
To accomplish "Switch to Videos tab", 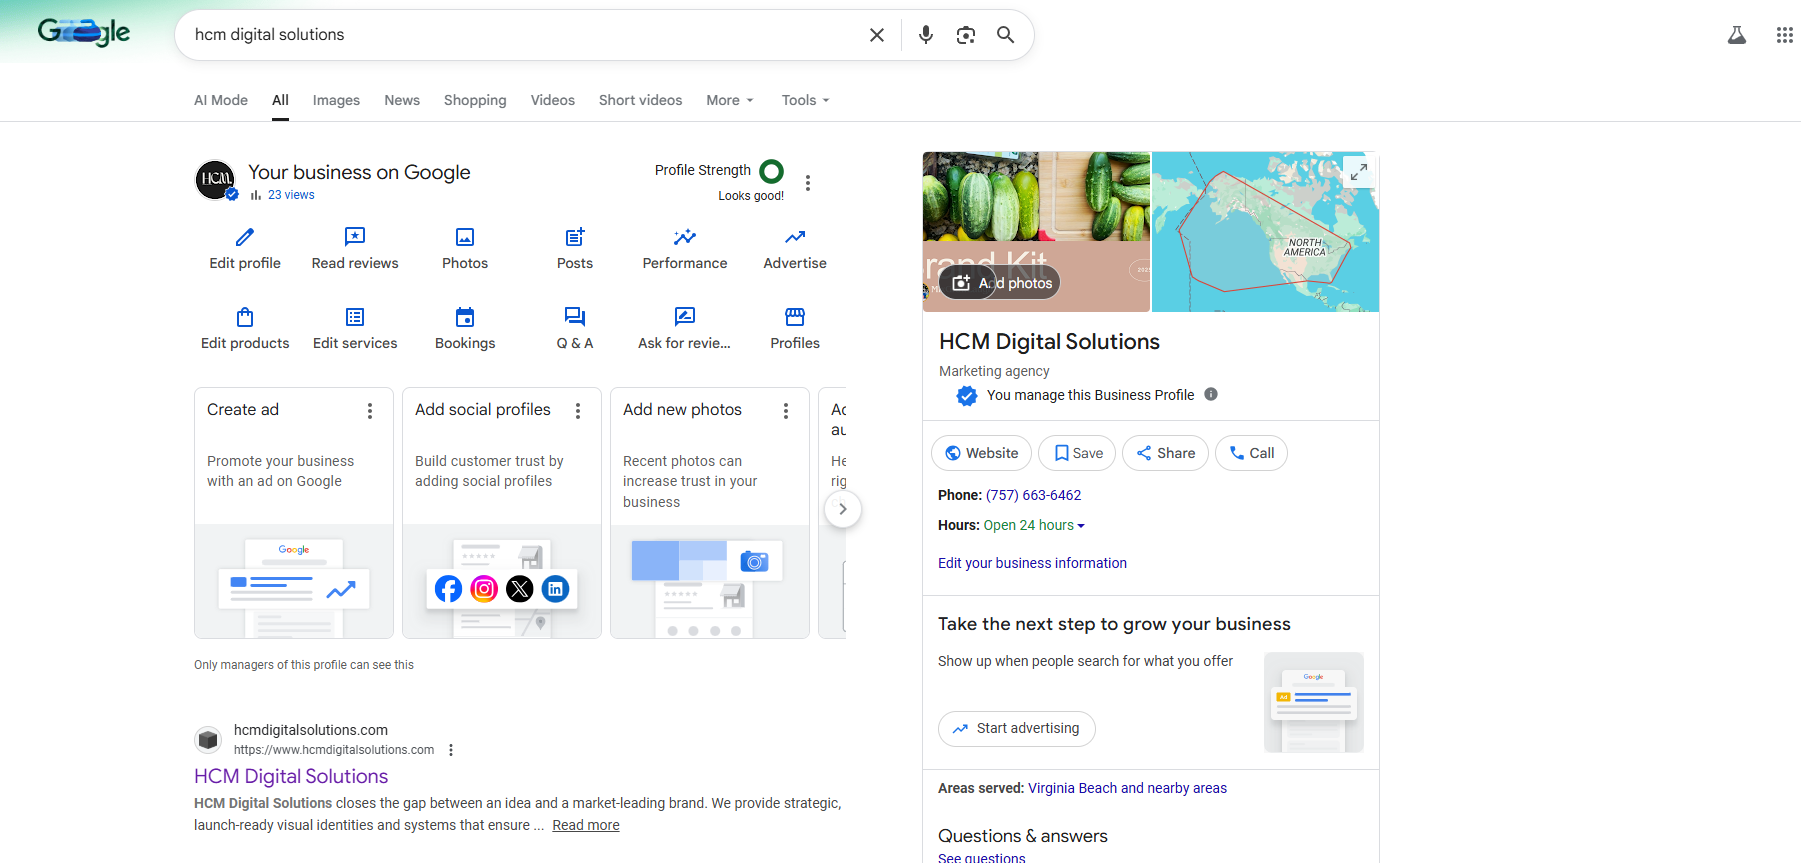I will click(553, 100).
